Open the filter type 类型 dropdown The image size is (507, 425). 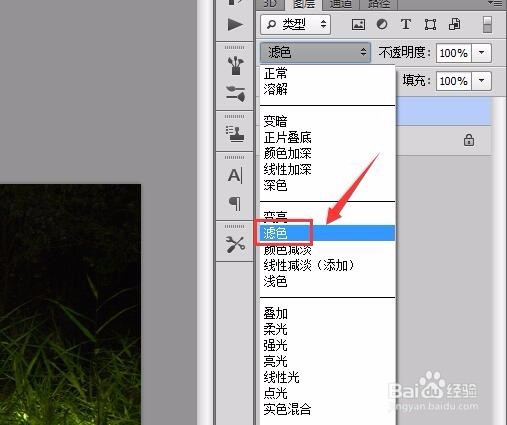(296, 24)
